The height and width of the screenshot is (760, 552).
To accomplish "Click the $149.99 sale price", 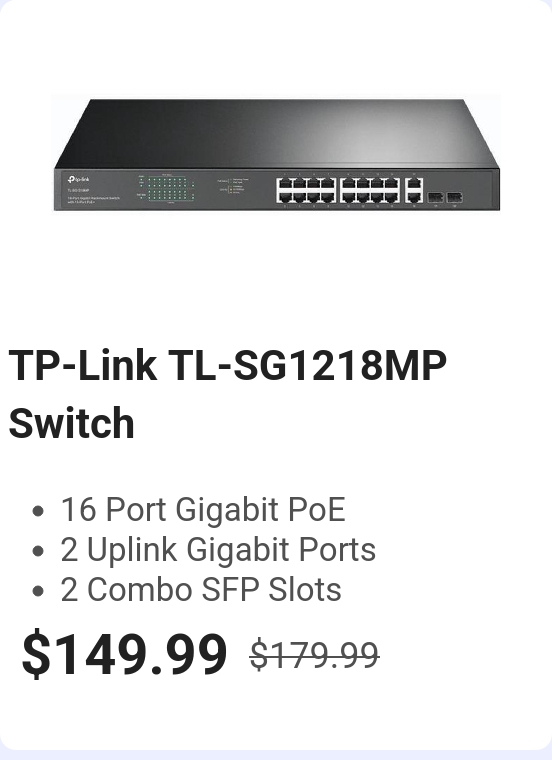I will pyautogui.click(x=124, y=653).
